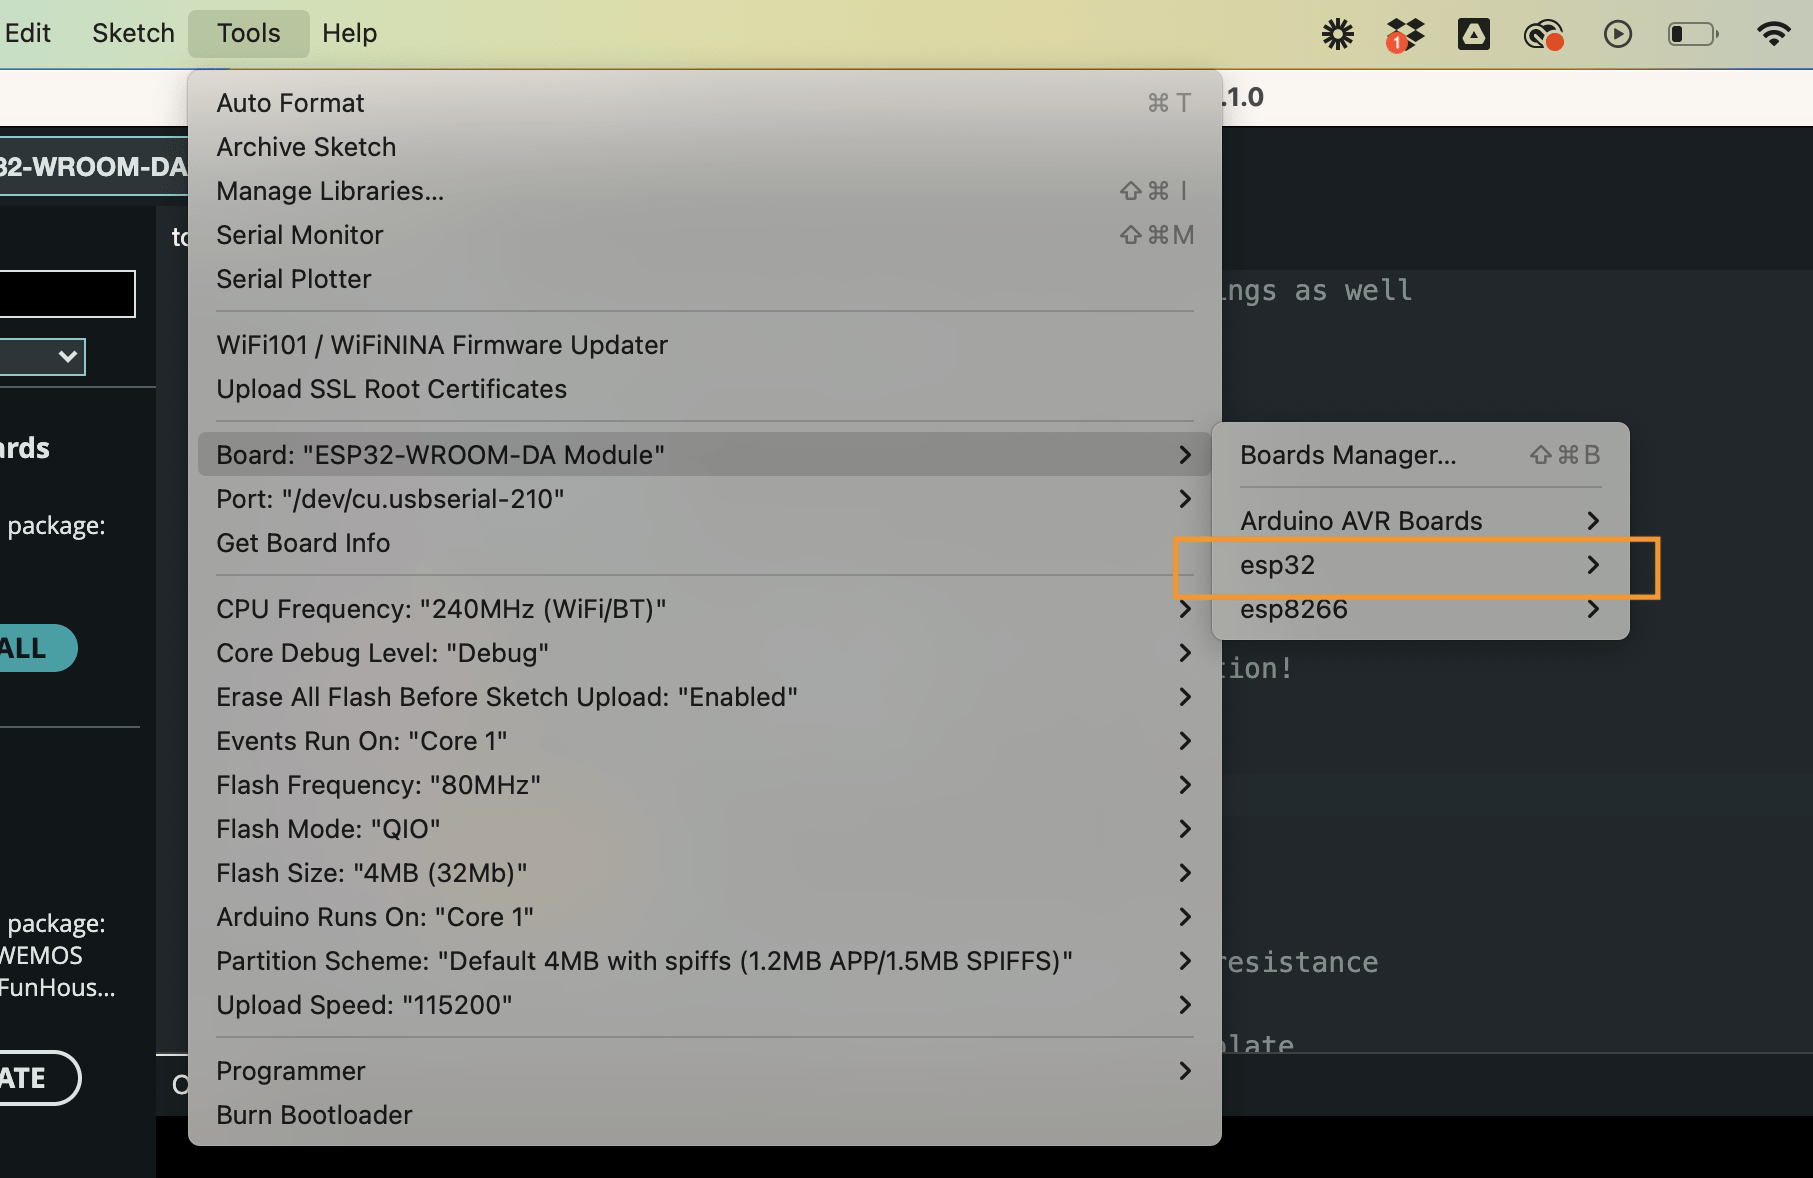
Task: Select the ESP32-WROOM-DA board selector
Action: (x=93, y=166)
